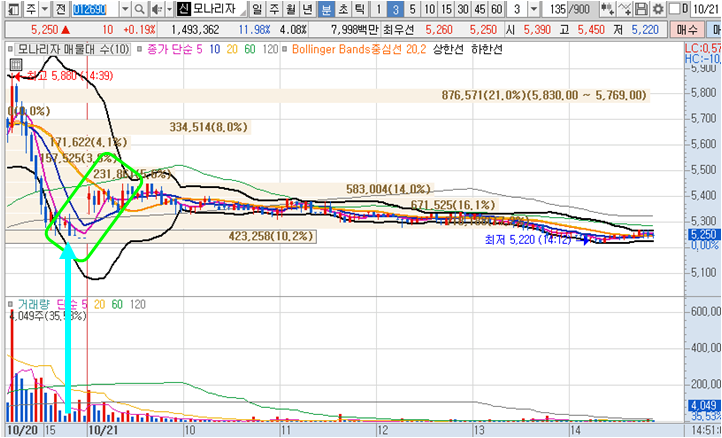
Task: Click the 최우선 label in quote bar
Action: pos(398,30)
